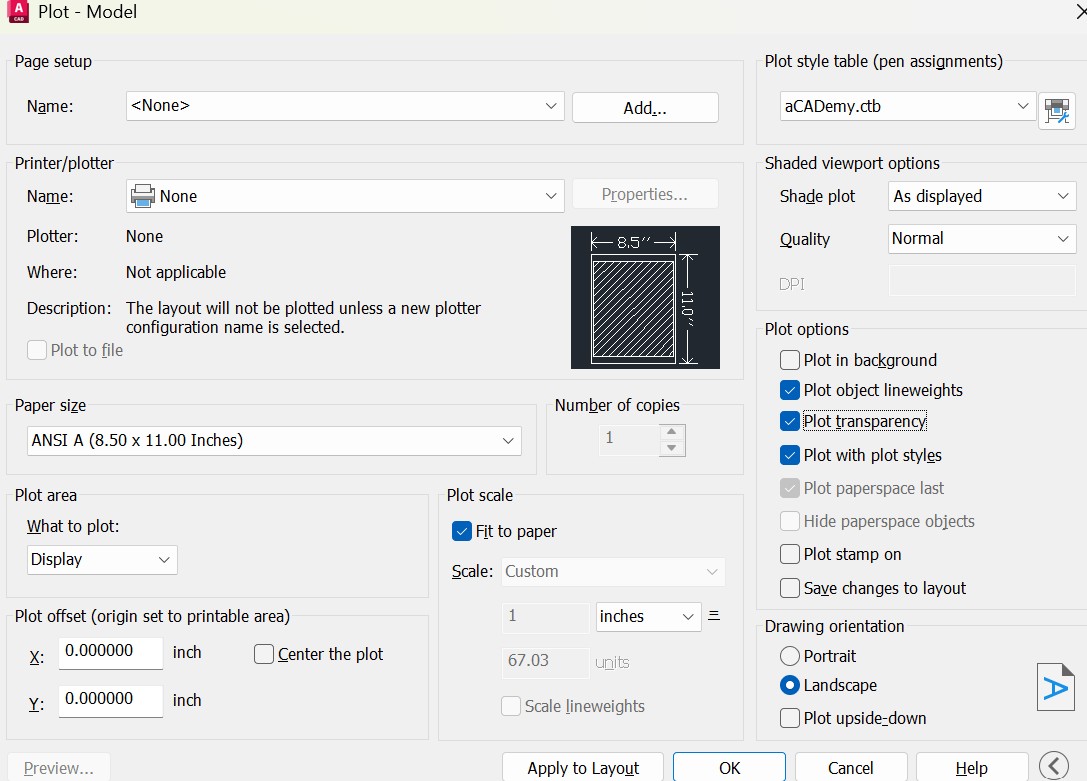Image resolution: width=1087 pixels, height=781 pixels.
Task: Click the plotter description text
Action: (304, 317)
